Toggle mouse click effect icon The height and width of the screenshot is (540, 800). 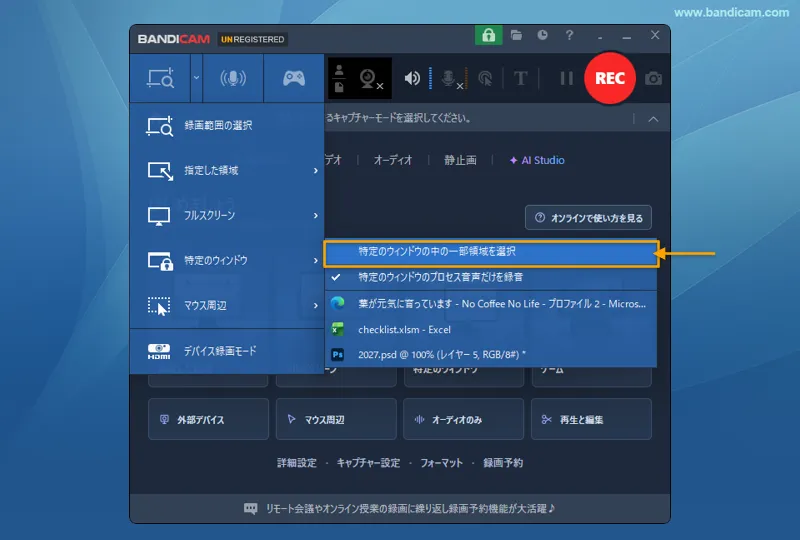[485, 79]
